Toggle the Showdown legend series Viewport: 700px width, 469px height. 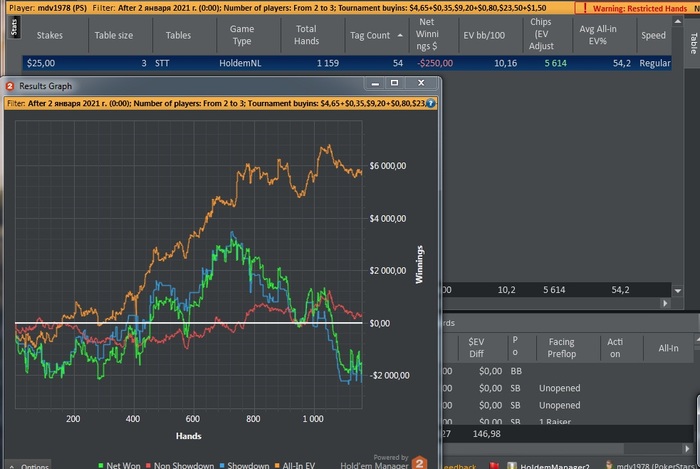(244, 465)
